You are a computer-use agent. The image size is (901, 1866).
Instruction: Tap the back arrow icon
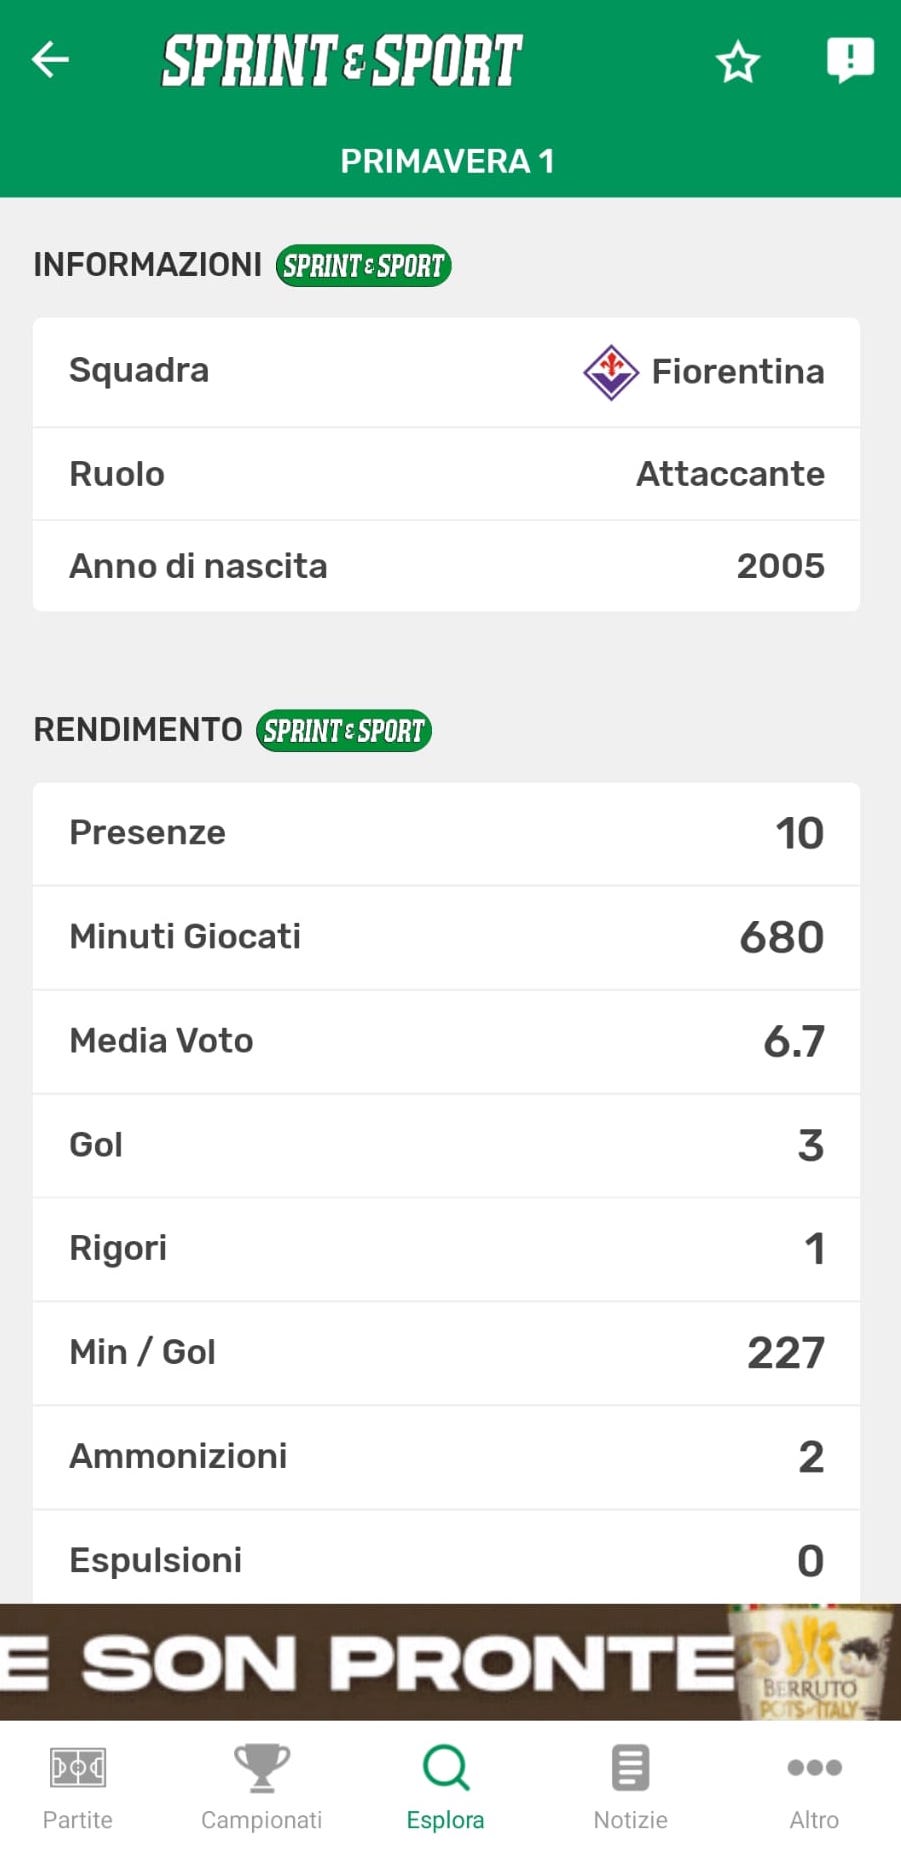pyautogui.click(x=50, y=60)
